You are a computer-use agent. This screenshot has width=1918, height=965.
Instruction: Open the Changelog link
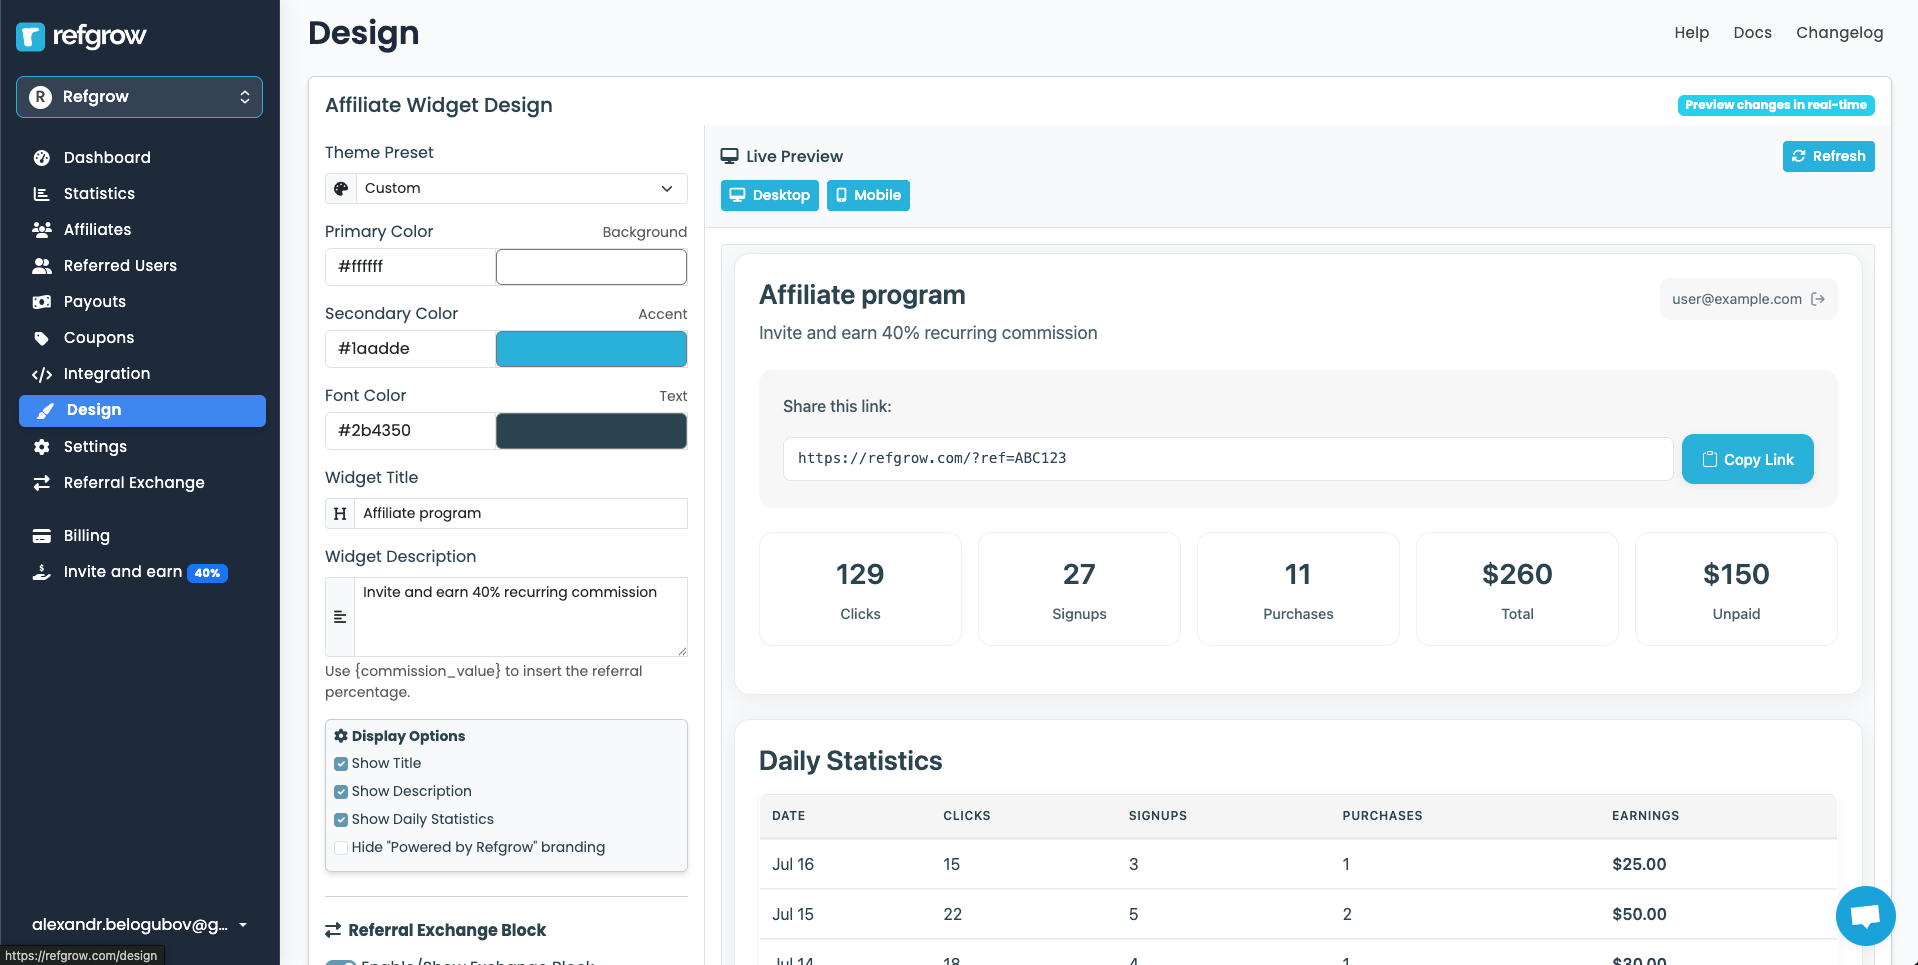pos(1839,33)
